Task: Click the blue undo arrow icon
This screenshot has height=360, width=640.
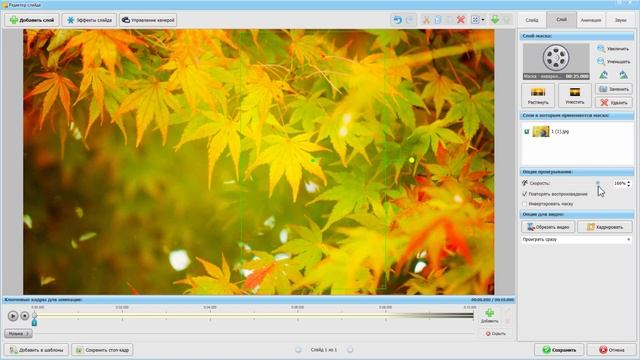Action: click(x=397, y=20)
